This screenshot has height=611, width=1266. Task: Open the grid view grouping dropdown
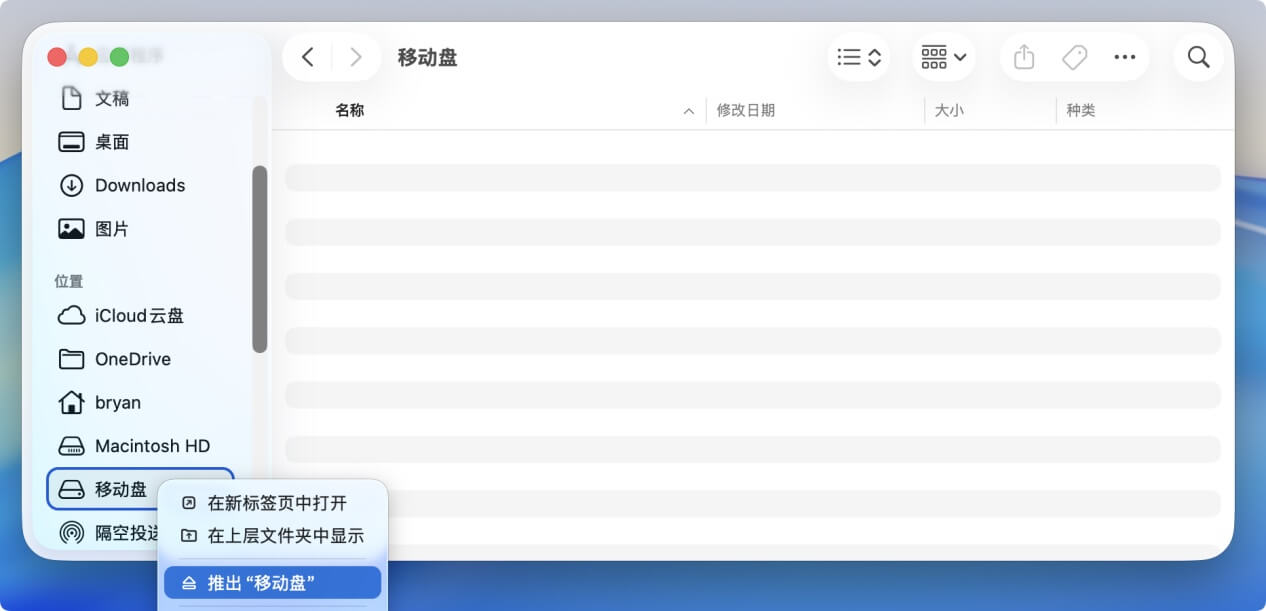click(x=941, y=57)
